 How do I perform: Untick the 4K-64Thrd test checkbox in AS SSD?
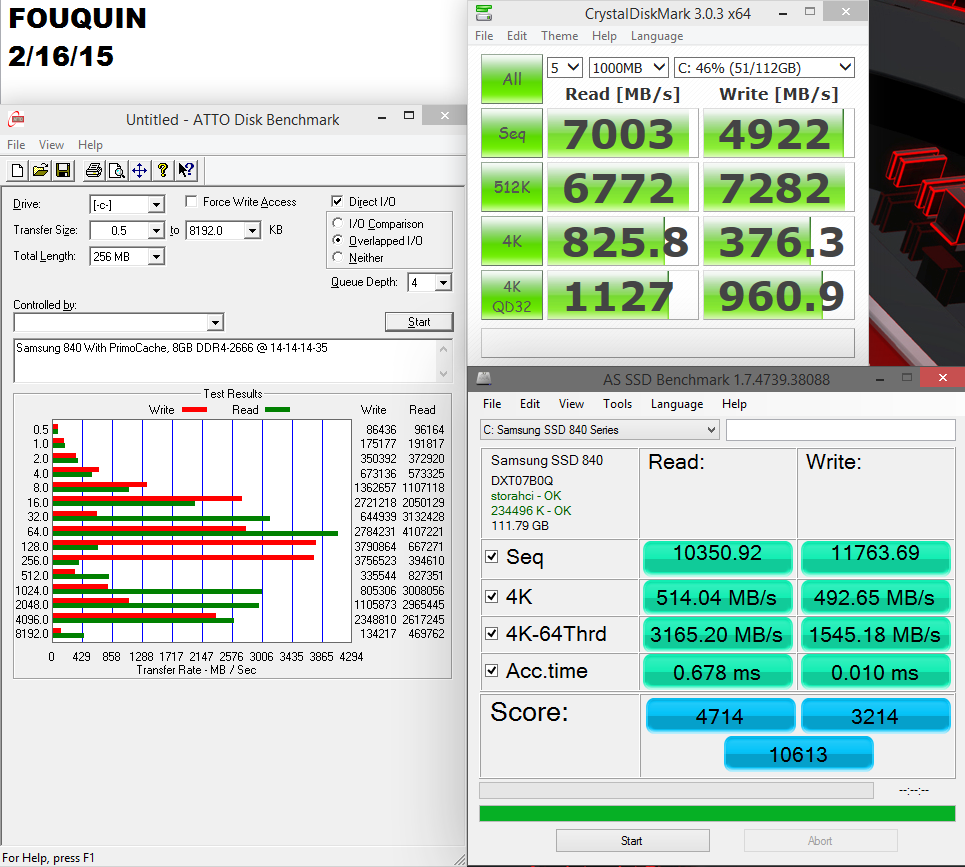point(492,633)
